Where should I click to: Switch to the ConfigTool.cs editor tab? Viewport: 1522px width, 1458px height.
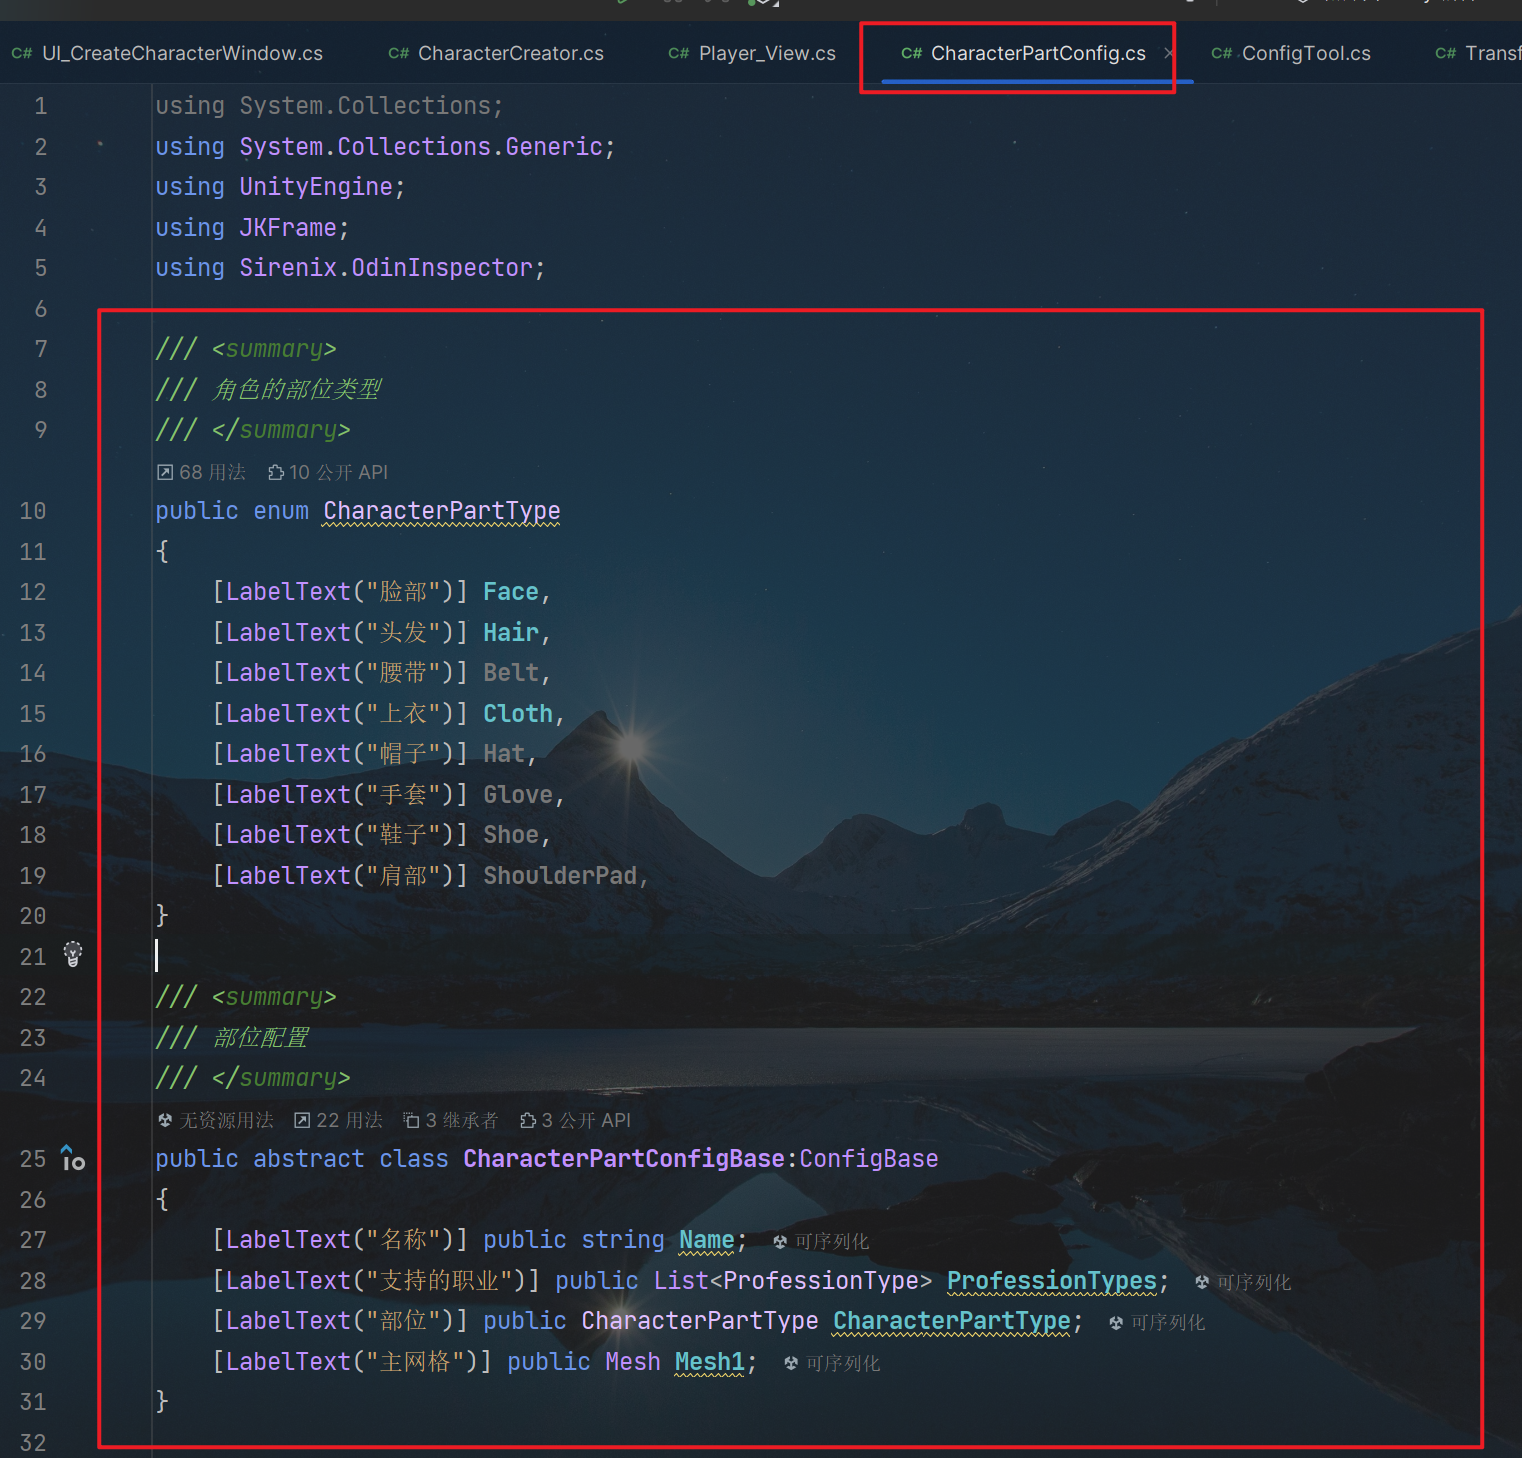pyautogui.click(x=1292, y=54)
